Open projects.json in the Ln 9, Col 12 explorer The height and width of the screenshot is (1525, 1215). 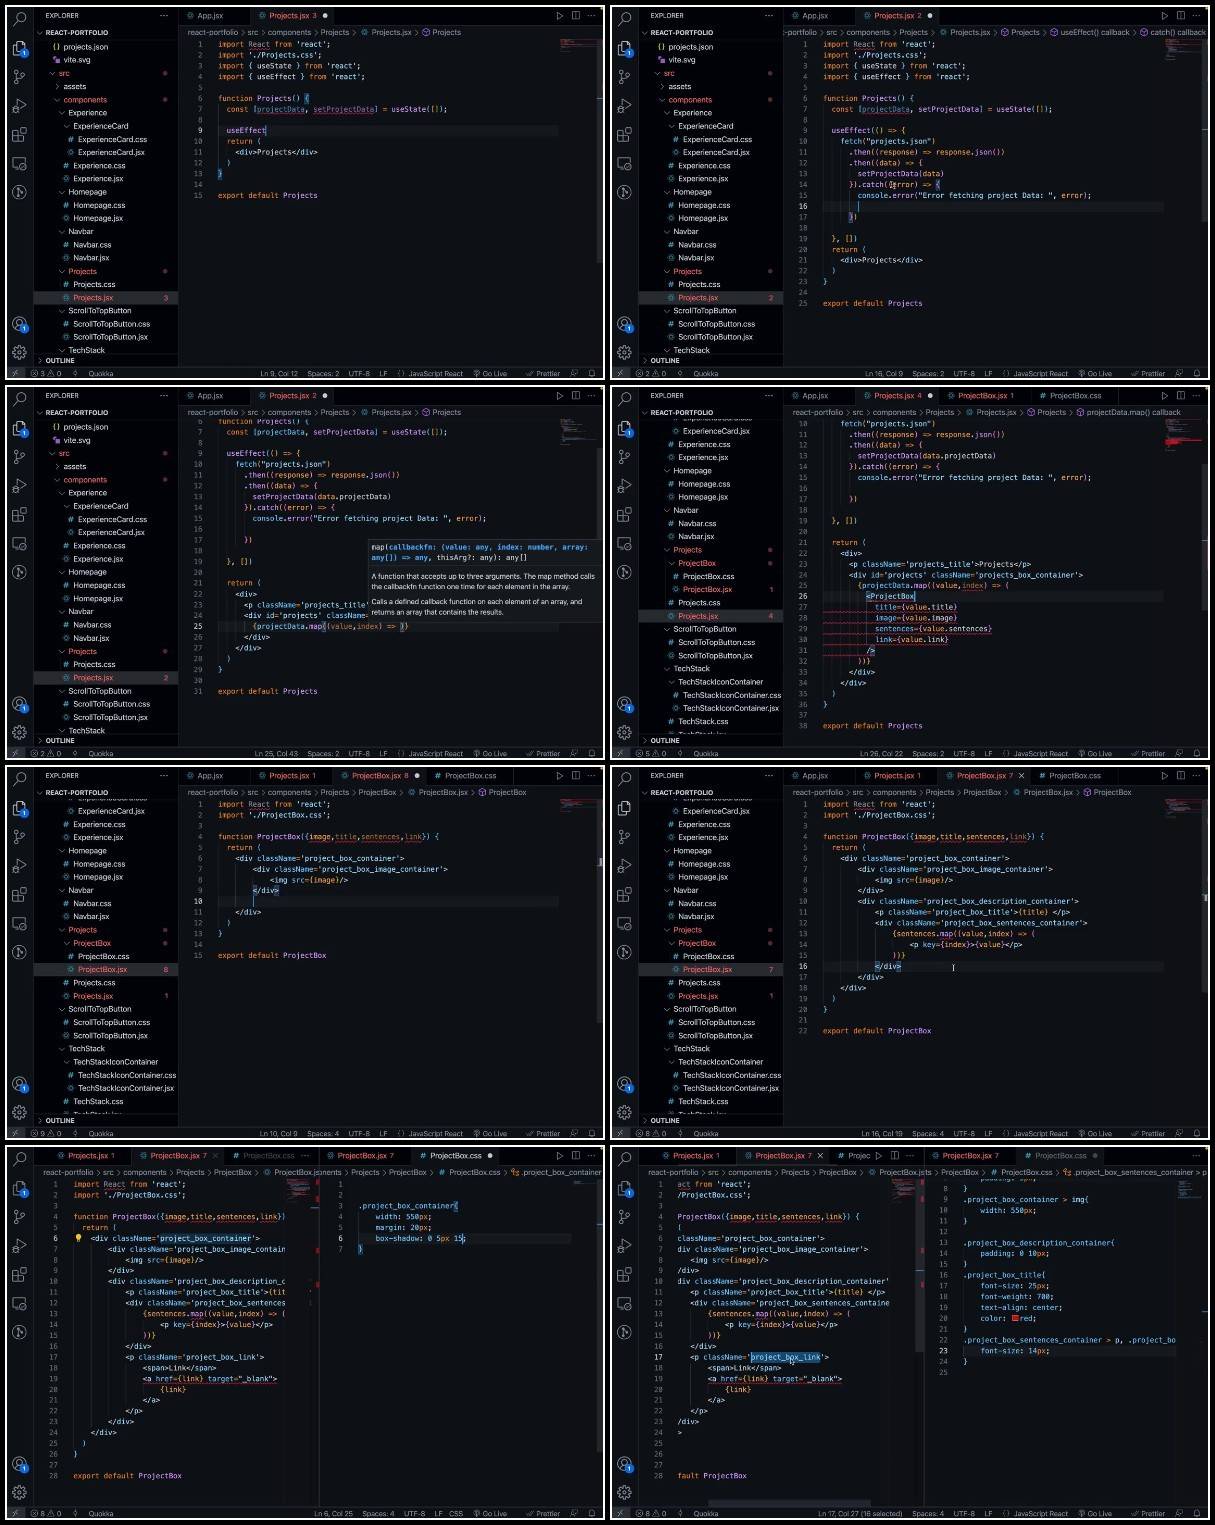(85, 47)
